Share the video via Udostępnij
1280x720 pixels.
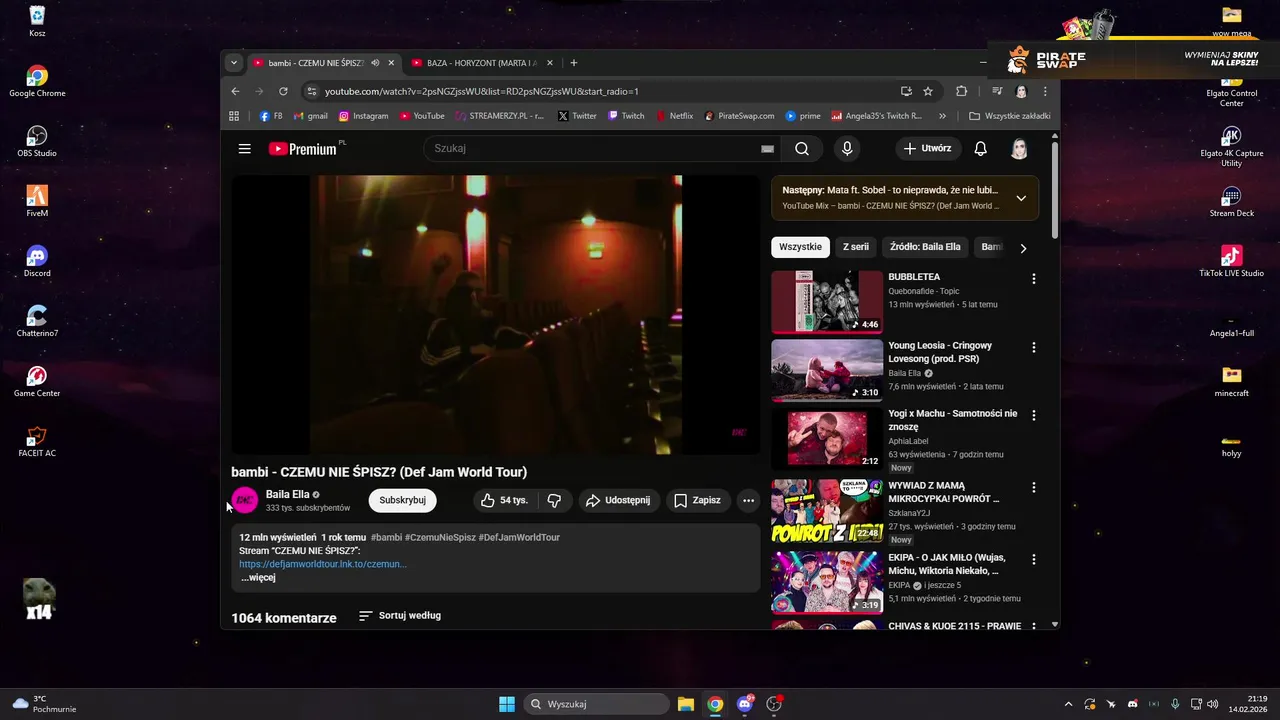(618, 500)
